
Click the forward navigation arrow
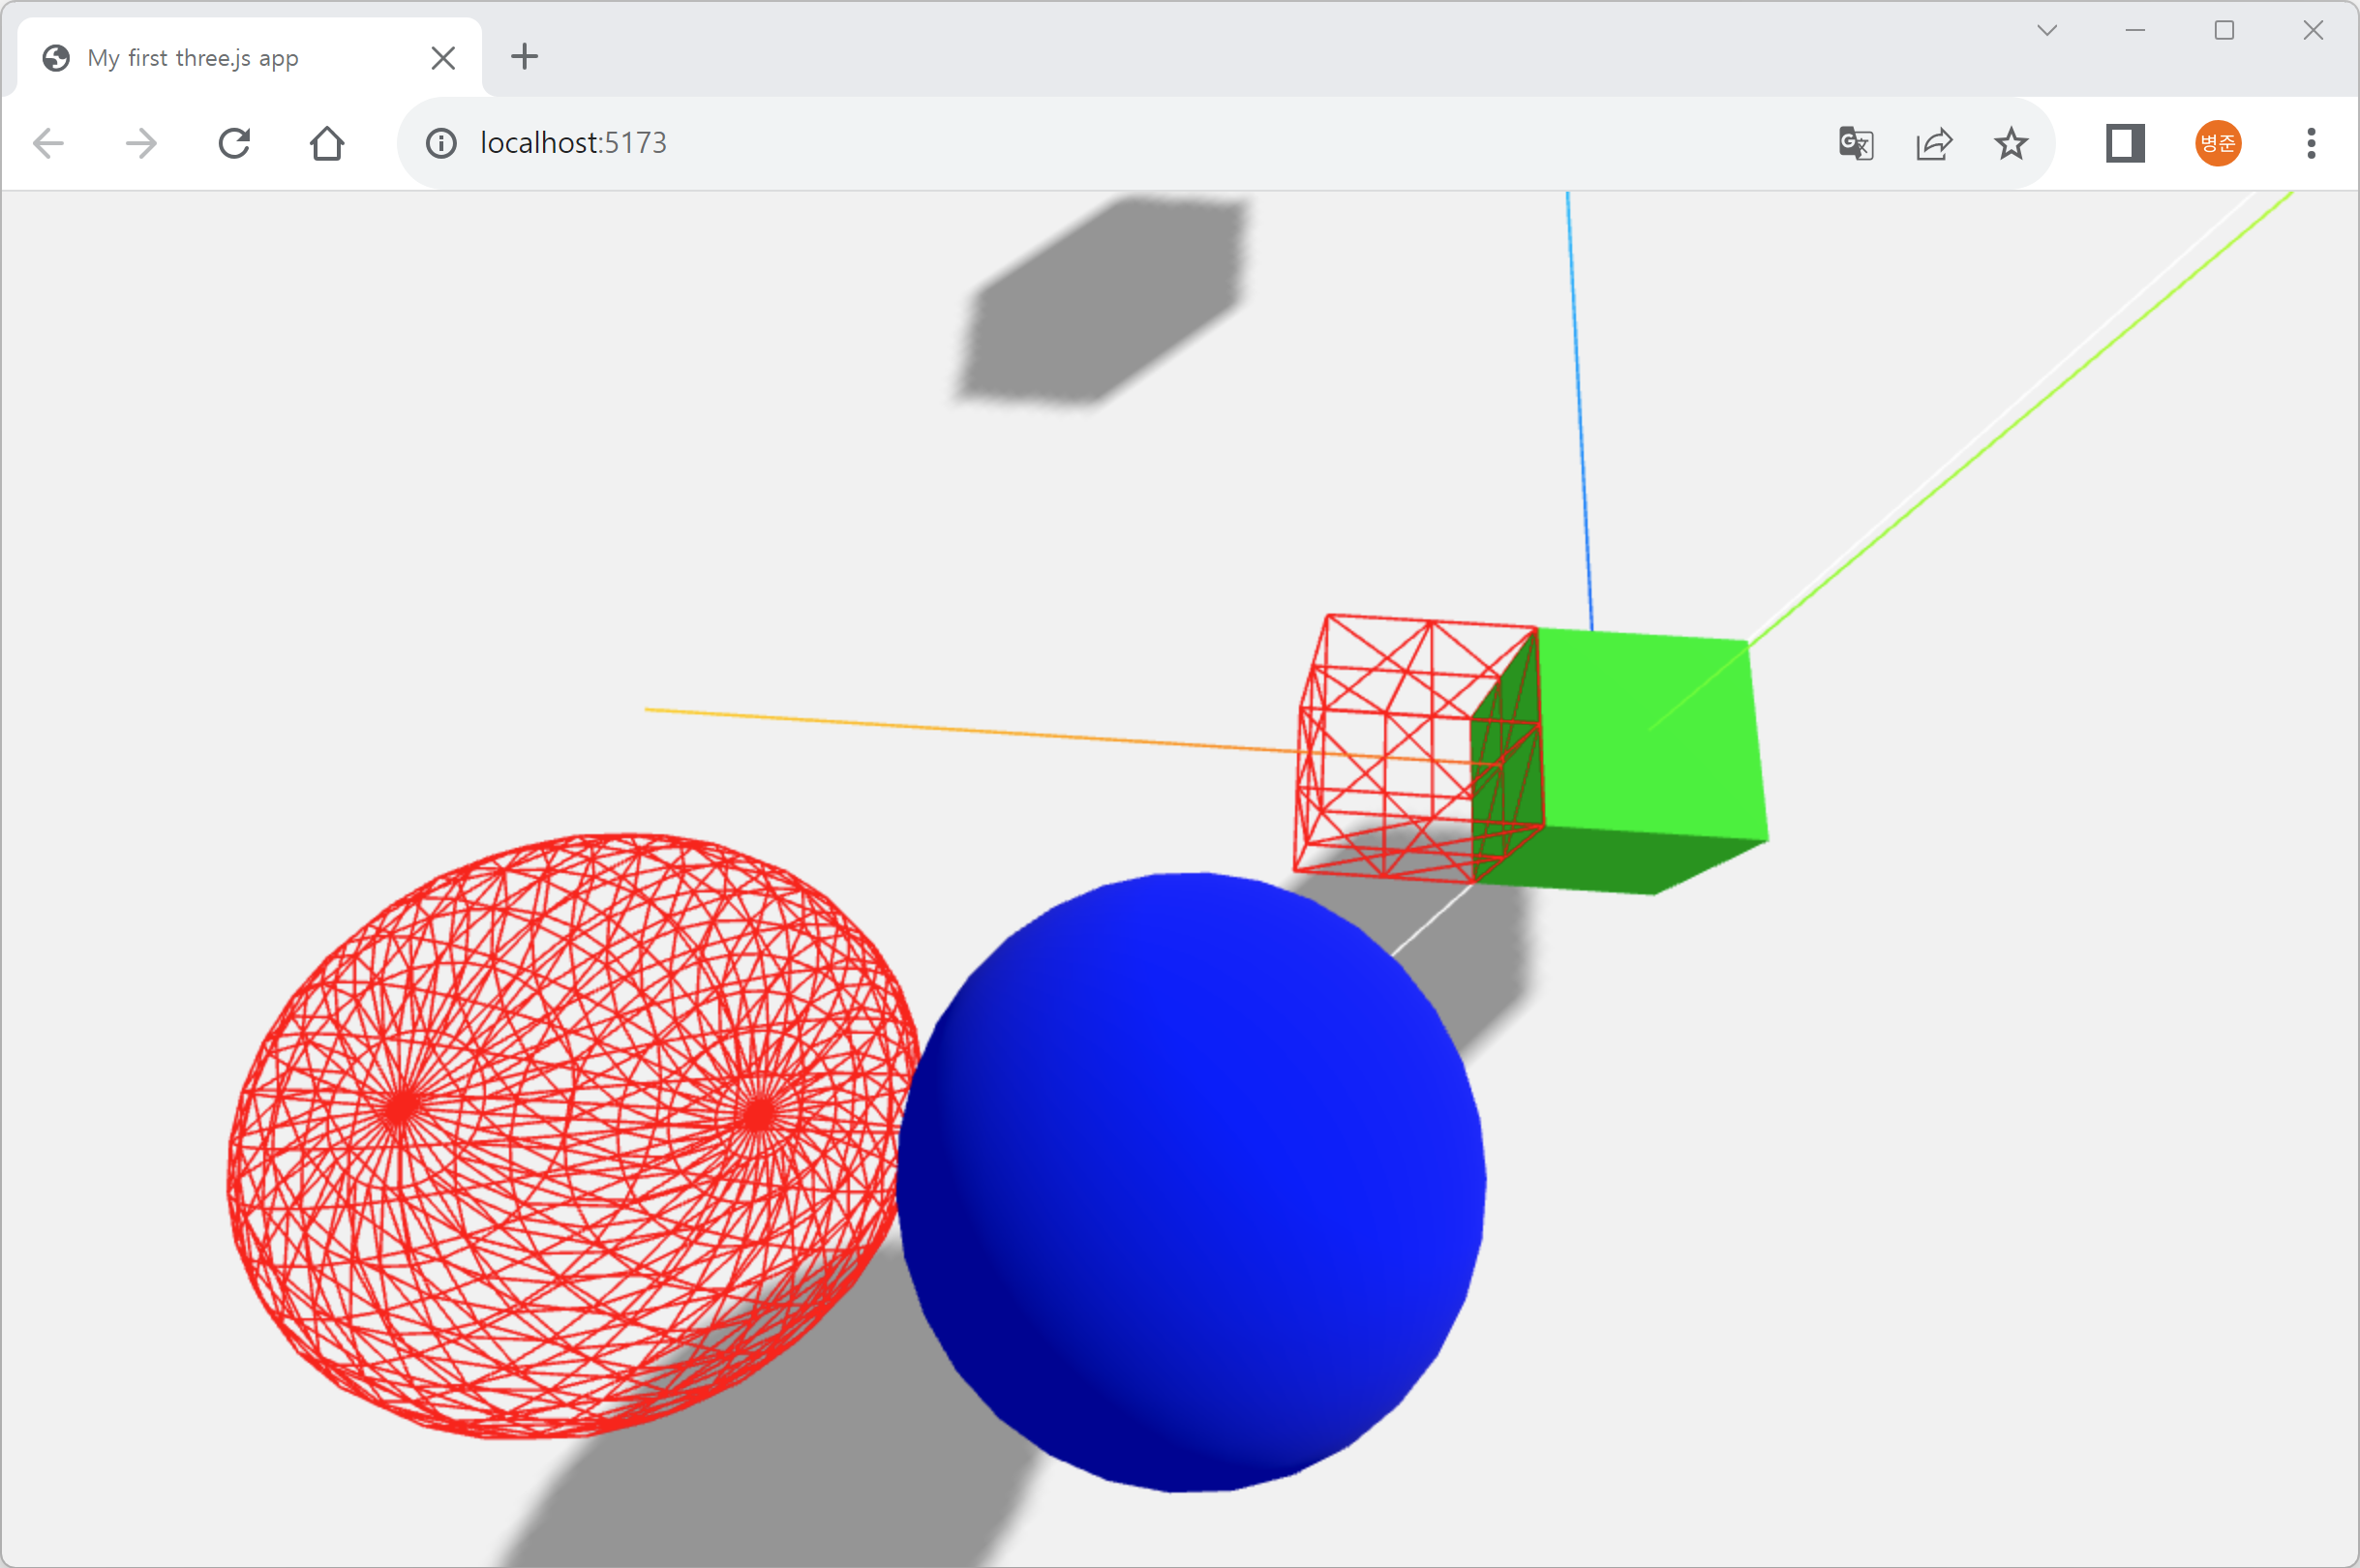(141, 143)
